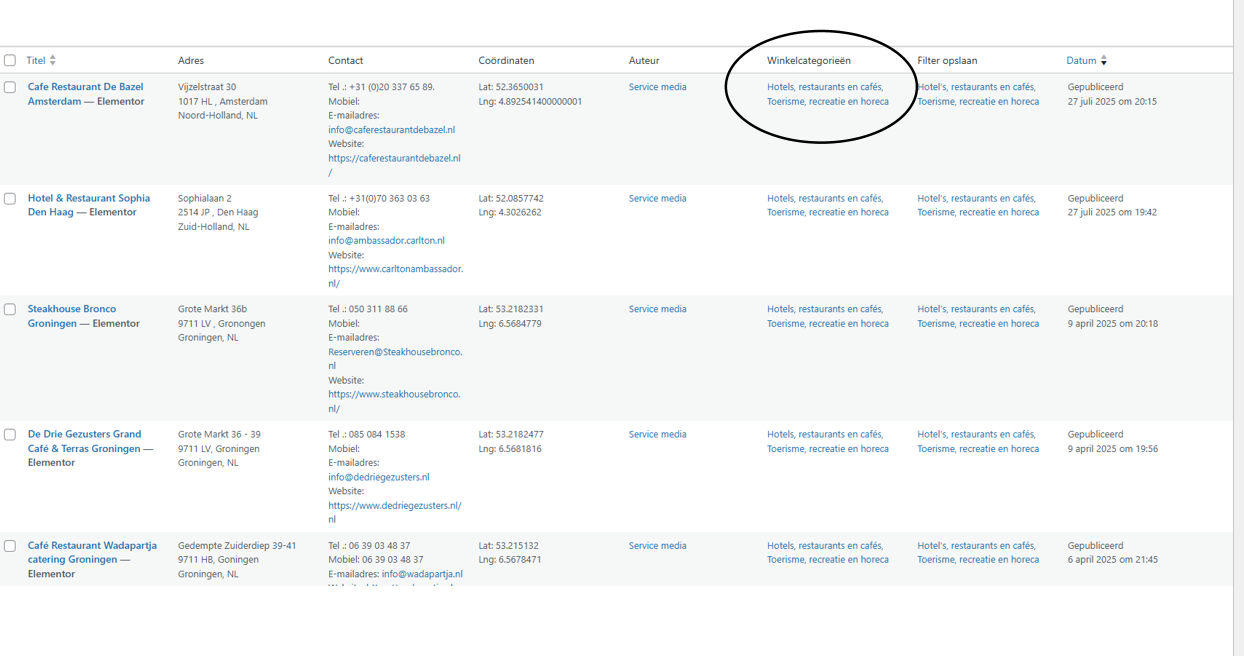Image resolution: width=1244 pixels, height=656 pixels.
Task: Select checkbox for De Drie Gezusters
Action: pos(10,434)
